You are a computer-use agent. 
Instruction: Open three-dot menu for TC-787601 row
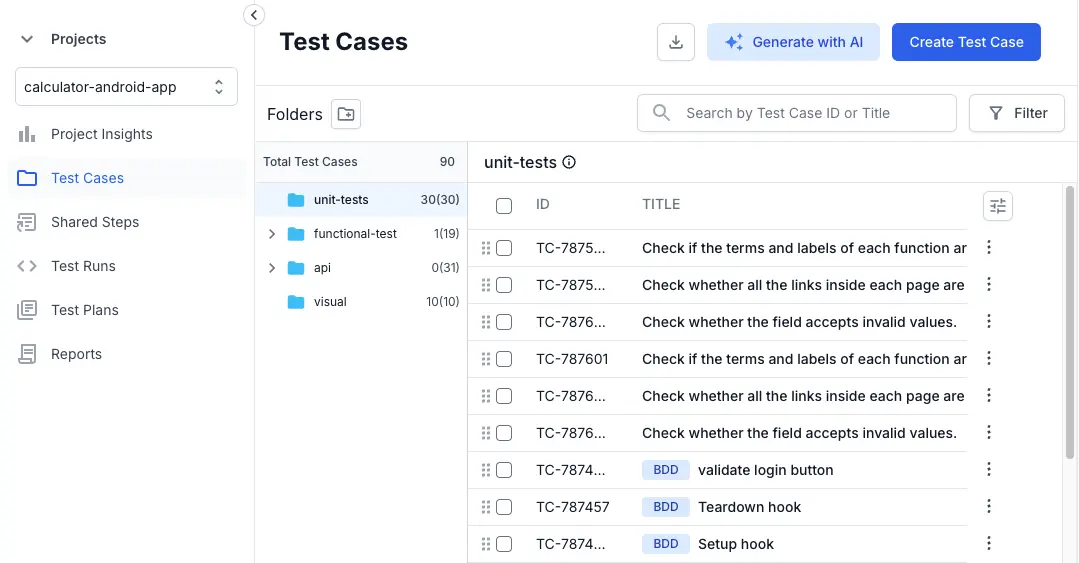tap(989, 359)
